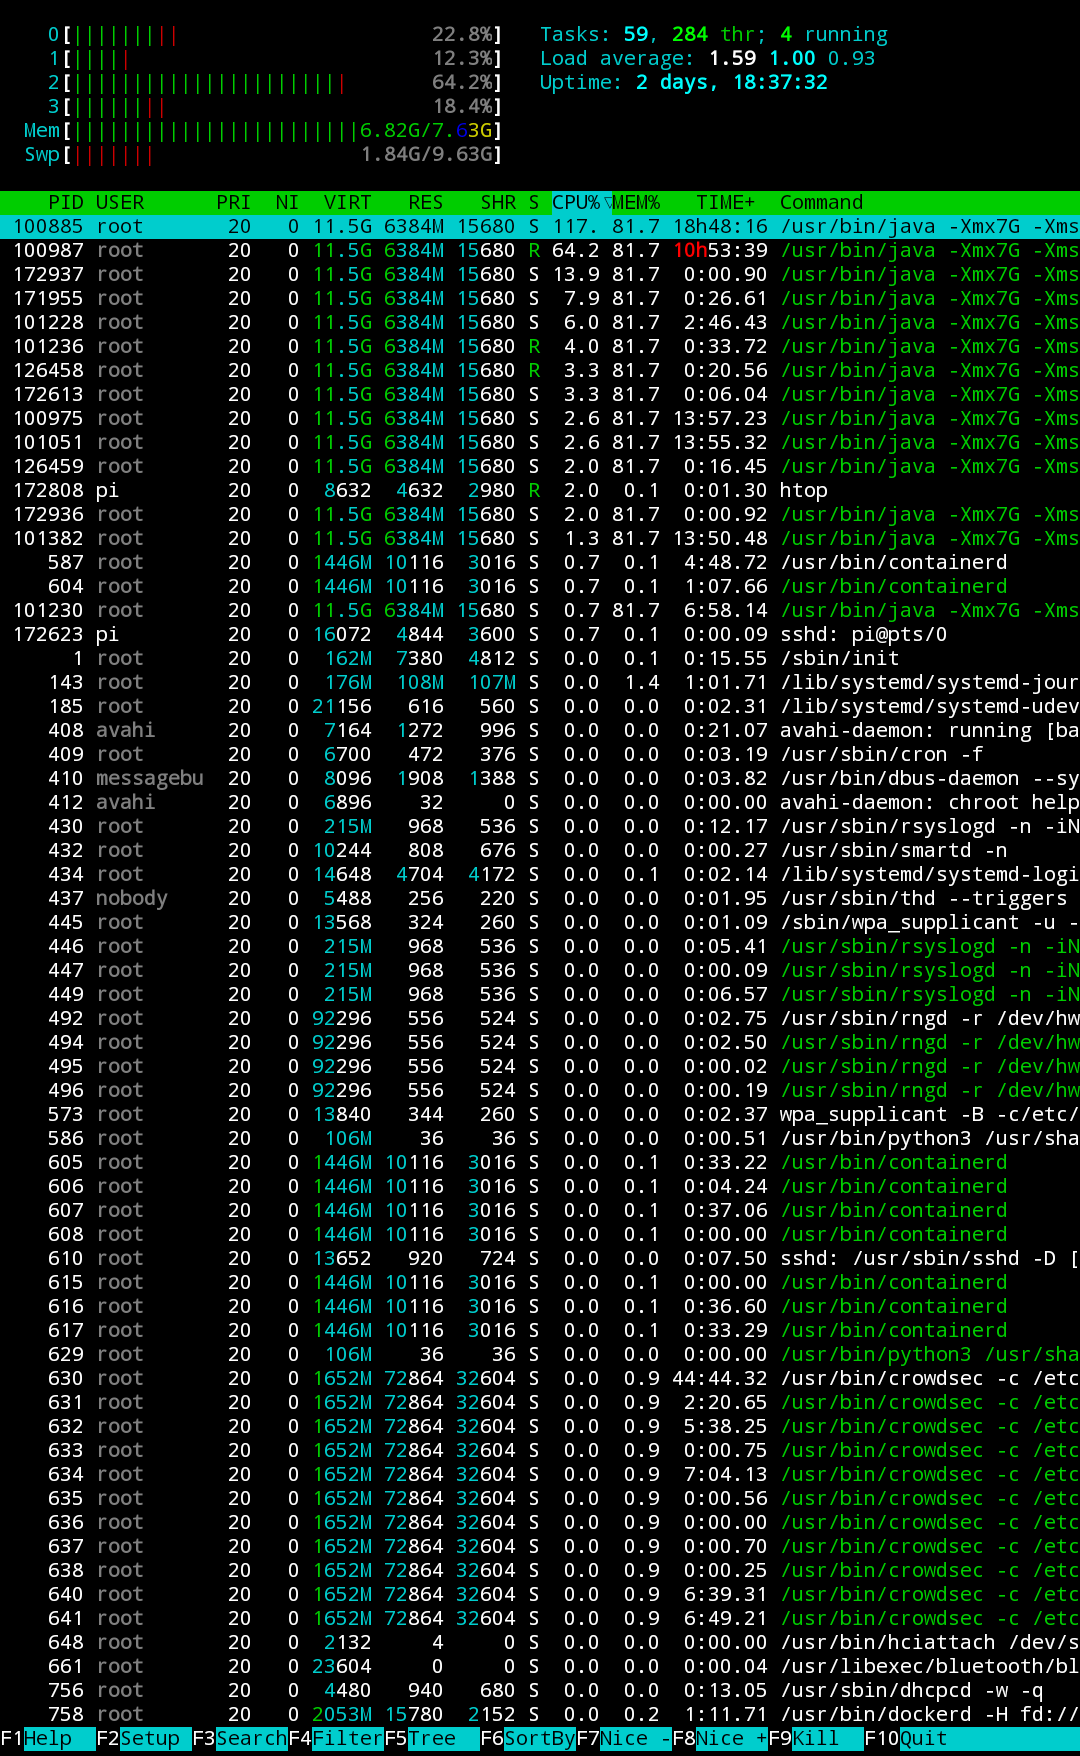Click the Mem usage meter bar
The height and width of the screenshot is (1756, 1080).
pyautogui.click(x=262, y=131)
